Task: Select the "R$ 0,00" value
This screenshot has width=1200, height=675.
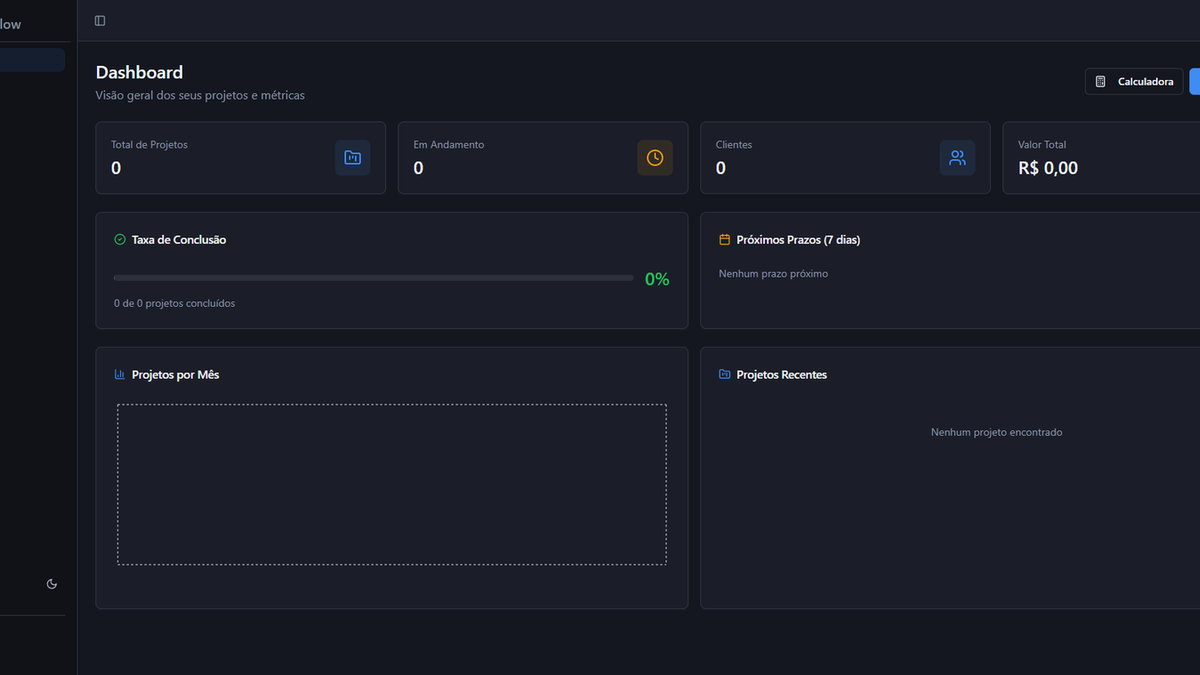Action: [1048, 168]
